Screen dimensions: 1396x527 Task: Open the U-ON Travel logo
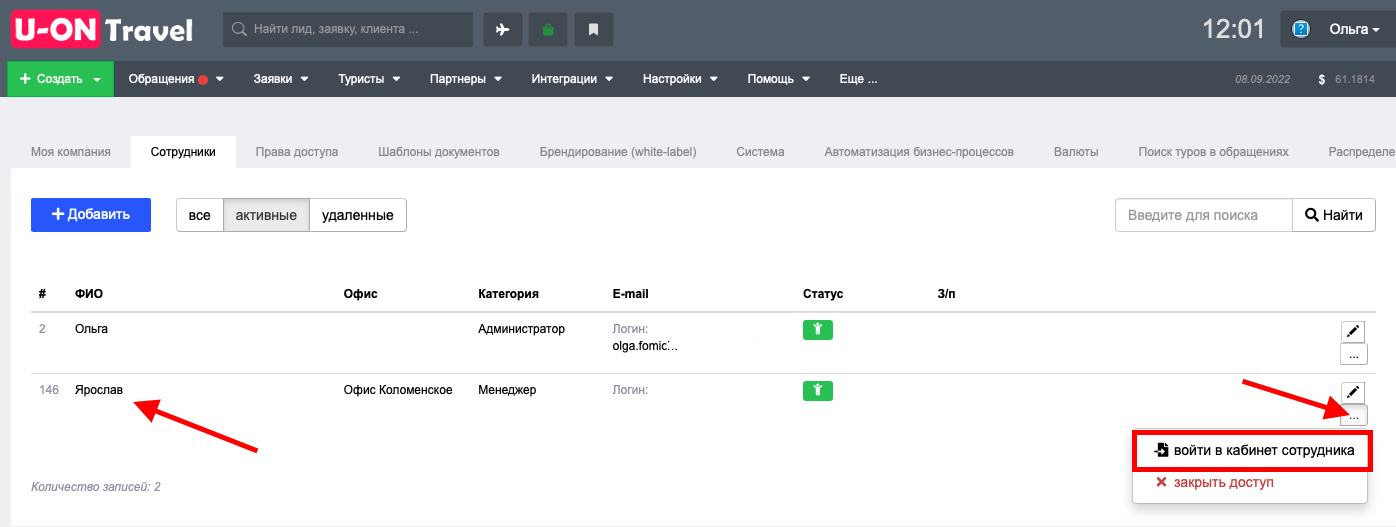(102, 30)
